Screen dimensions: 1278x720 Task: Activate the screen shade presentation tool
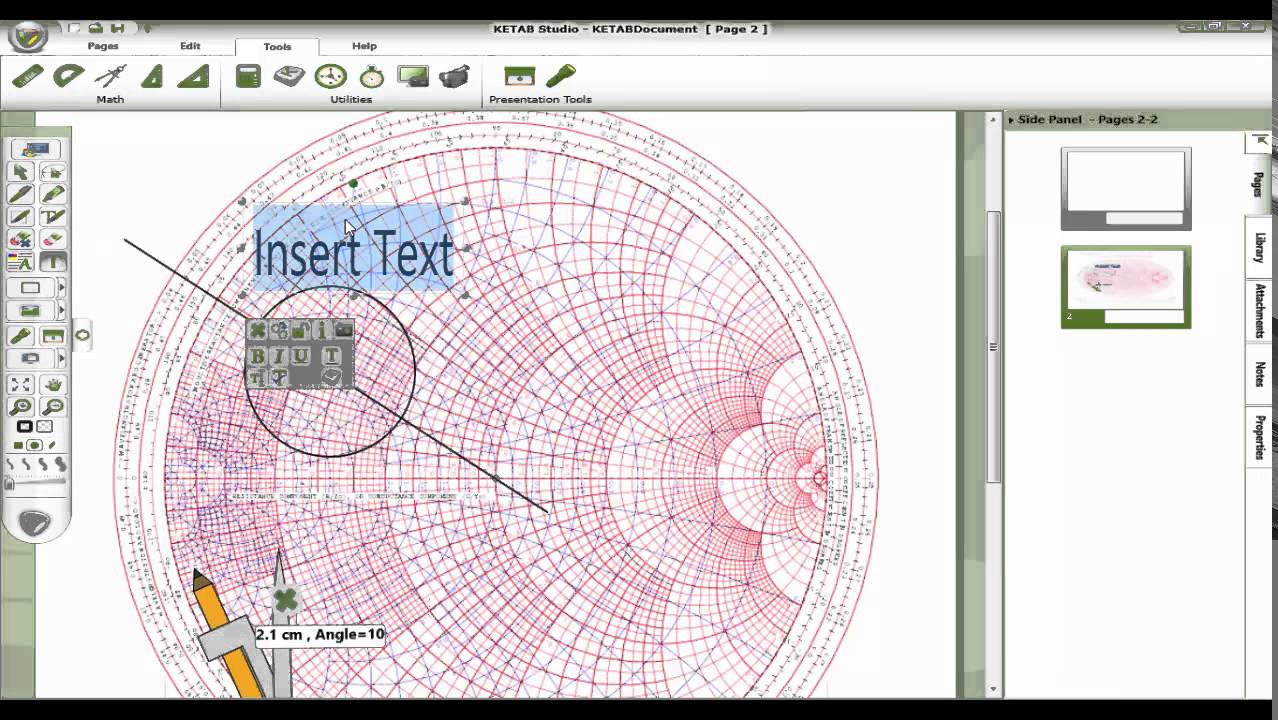point(519,76)
